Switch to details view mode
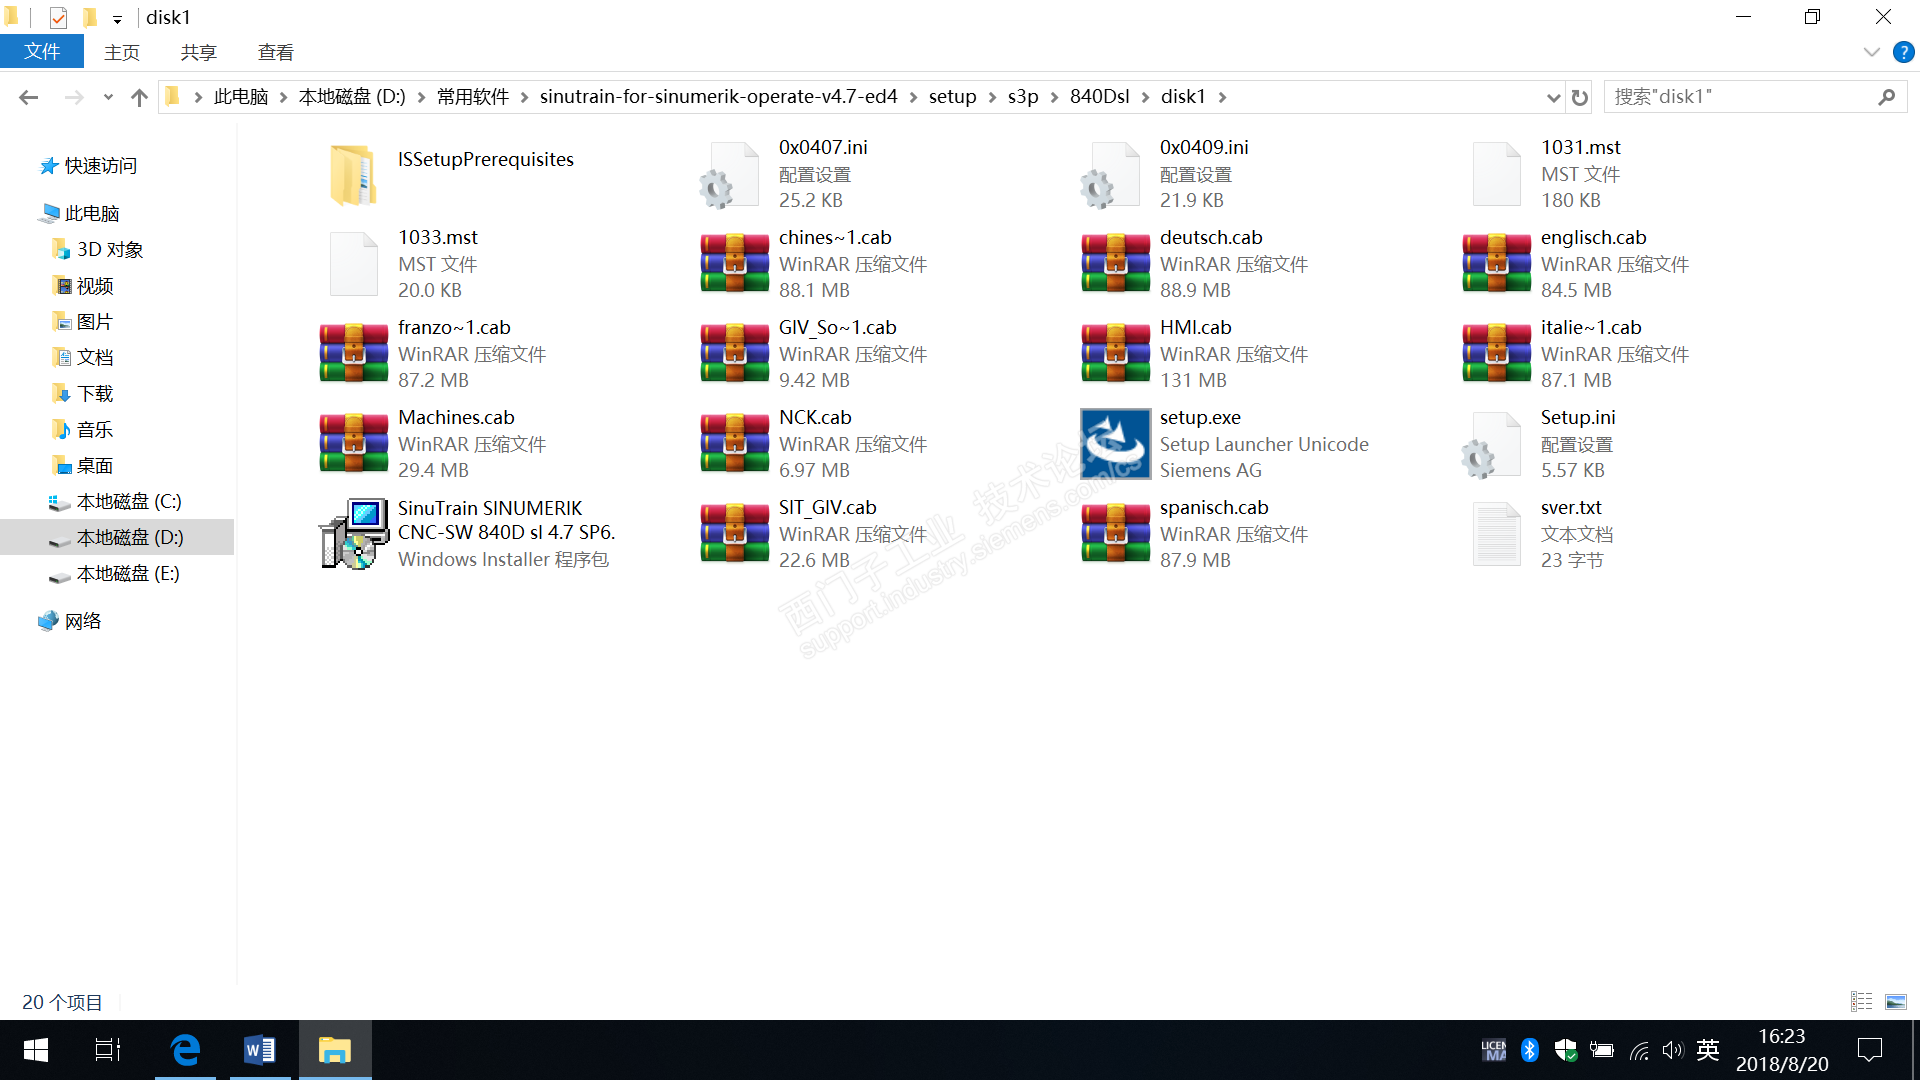 1861,1001
